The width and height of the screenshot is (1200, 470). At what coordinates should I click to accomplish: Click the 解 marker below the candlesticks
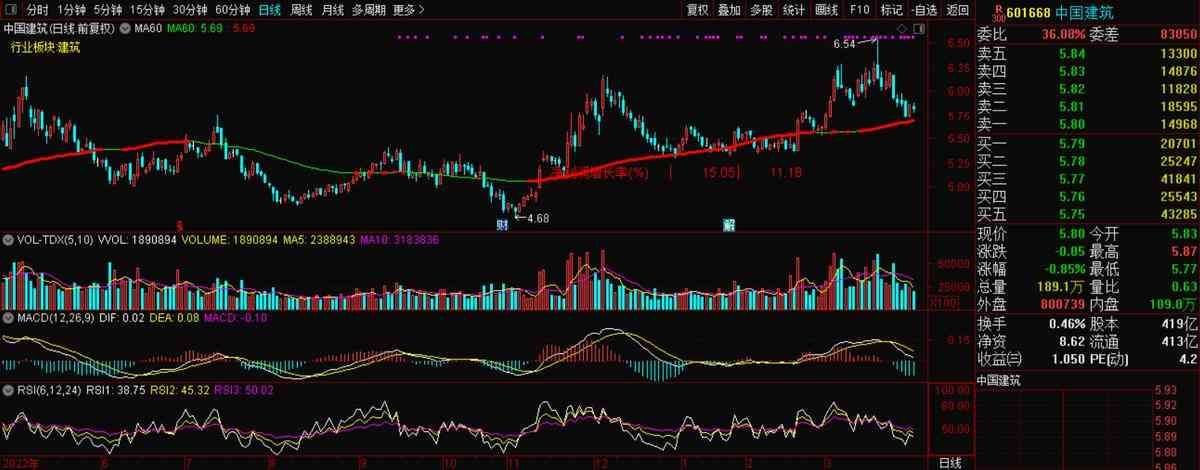pyautogui.click(x=730, y=224)
